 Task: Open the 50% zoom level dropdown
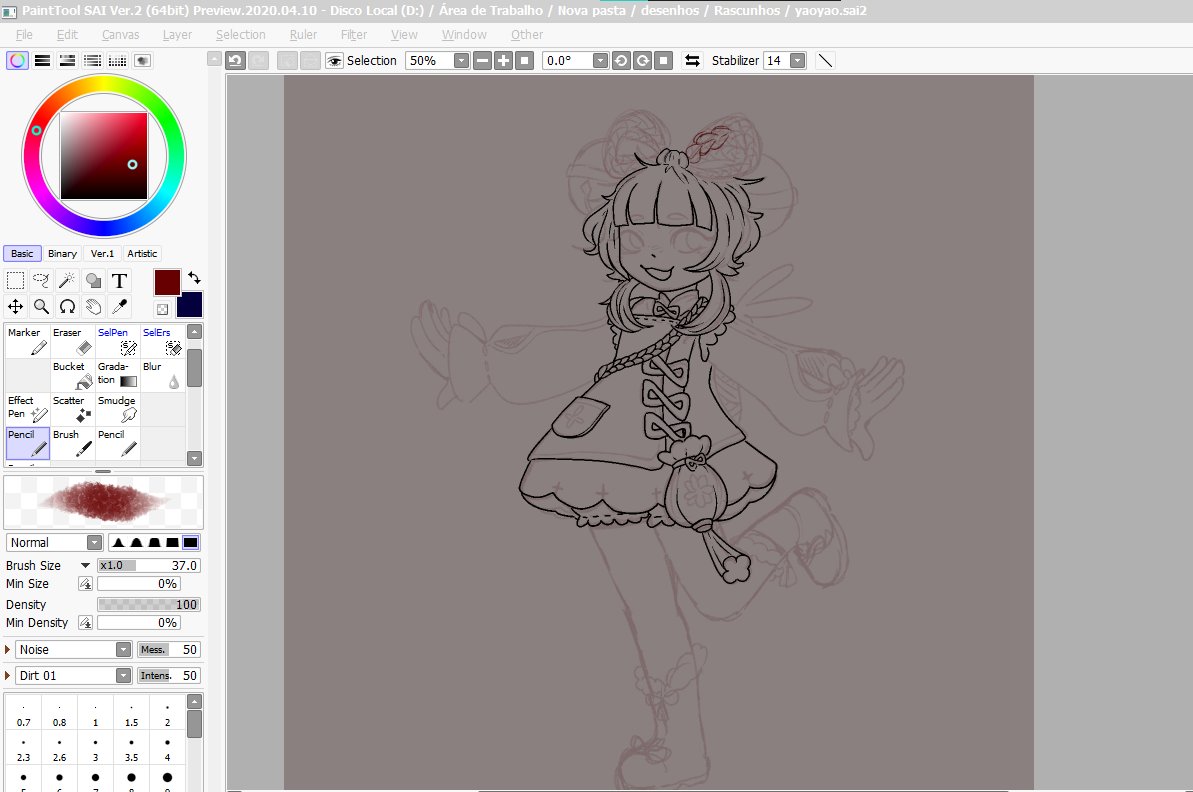click(461, 61)
